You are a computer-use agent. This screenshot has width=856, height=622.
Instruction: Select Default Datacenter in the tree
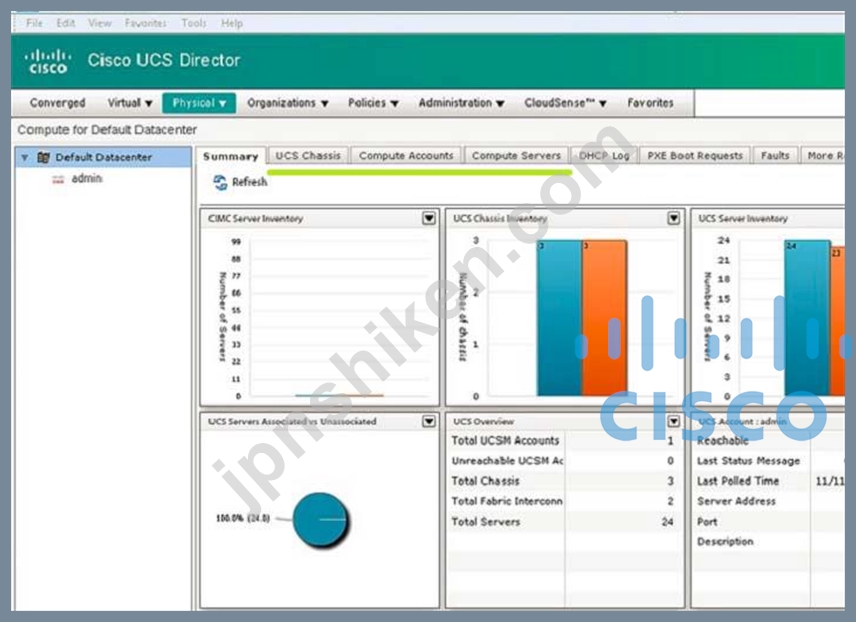(x=103, y=157)
